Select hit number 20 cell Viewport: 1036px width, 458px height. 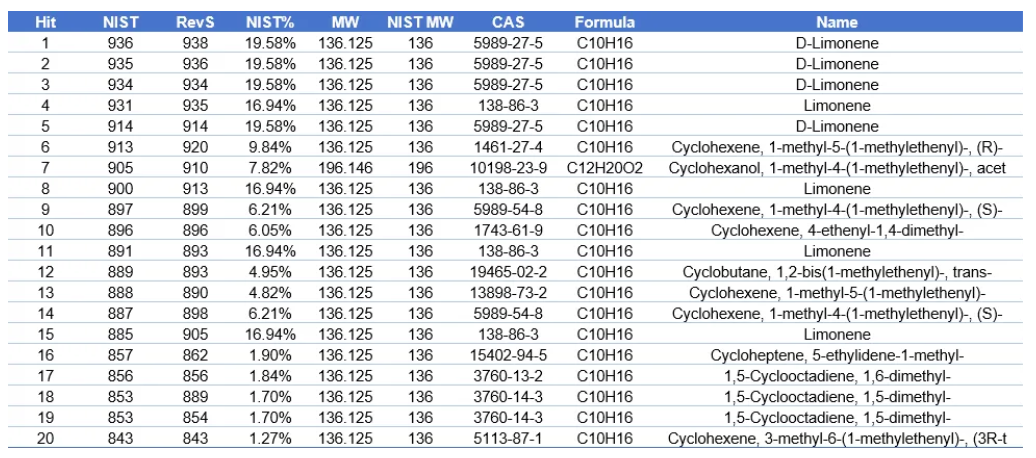pos(45,438)
